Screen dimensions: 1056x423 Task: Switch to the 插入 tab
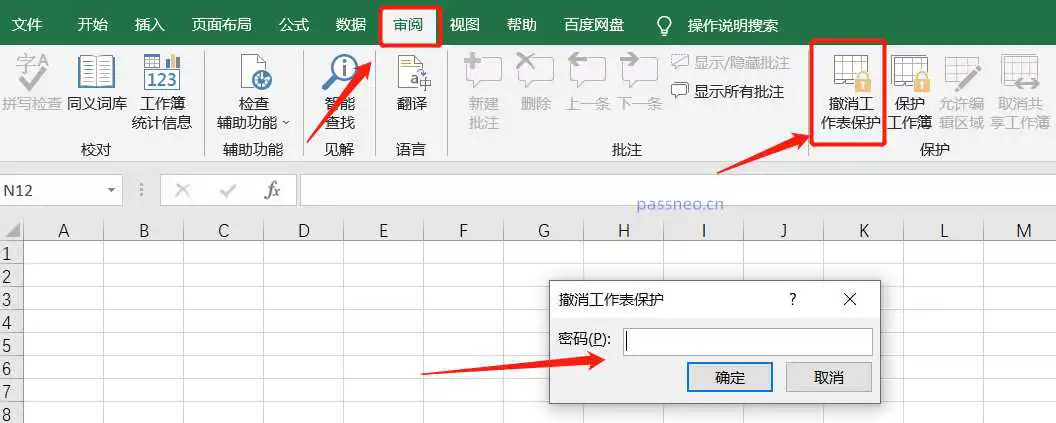click(150, 25)
